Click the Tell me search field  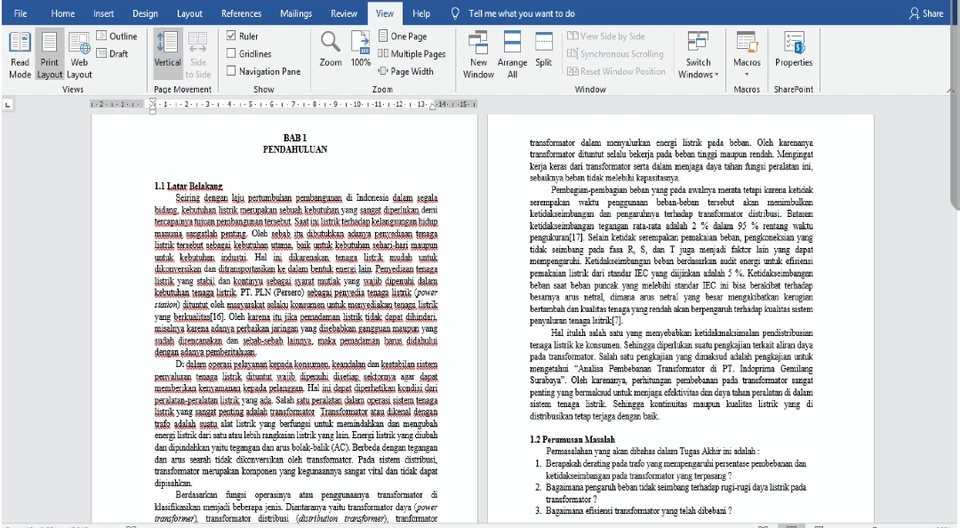pos(522,13)
